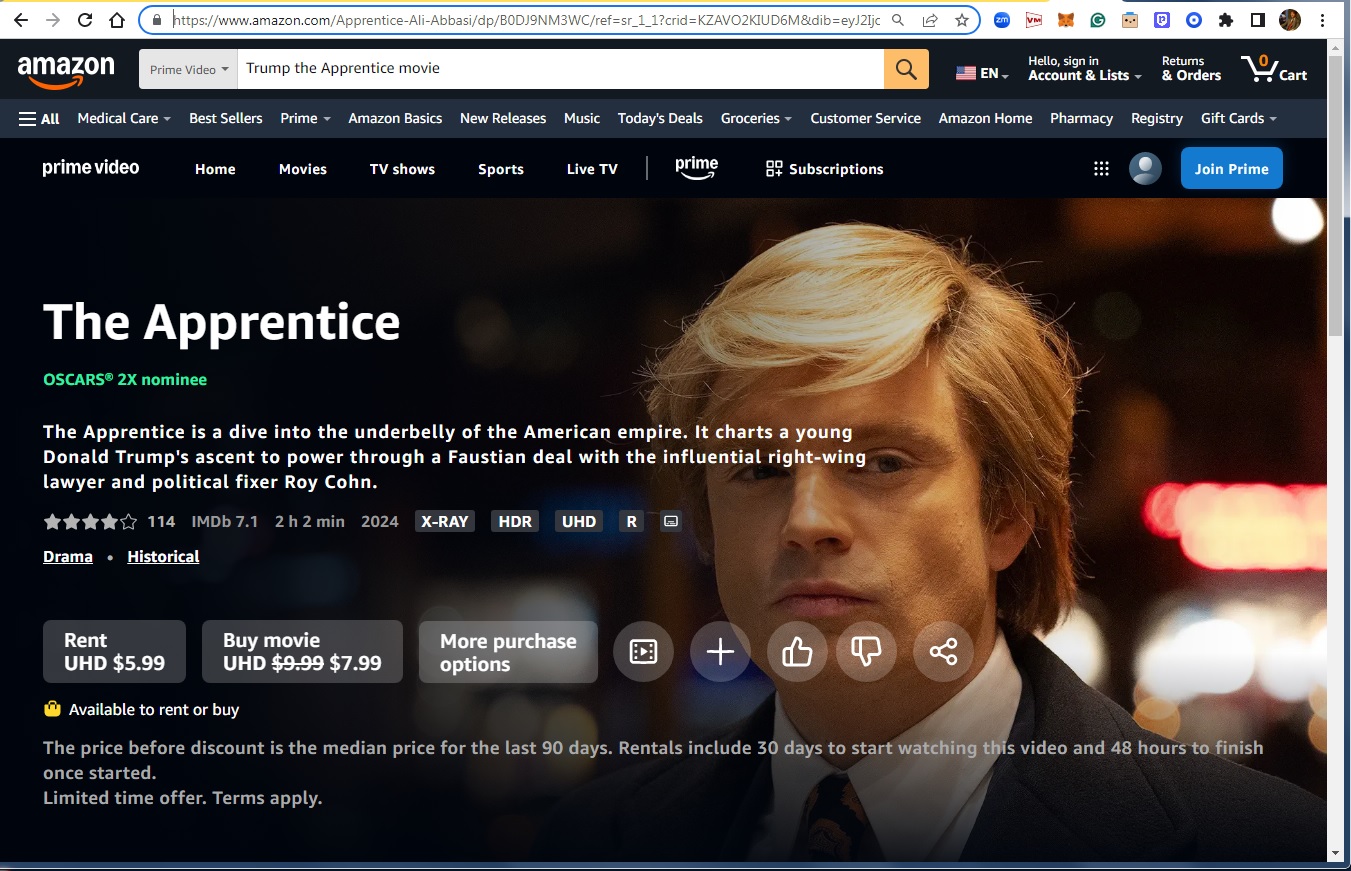
Task: Open the browser extensions puzzle icon
Action: coord(1226,19)
